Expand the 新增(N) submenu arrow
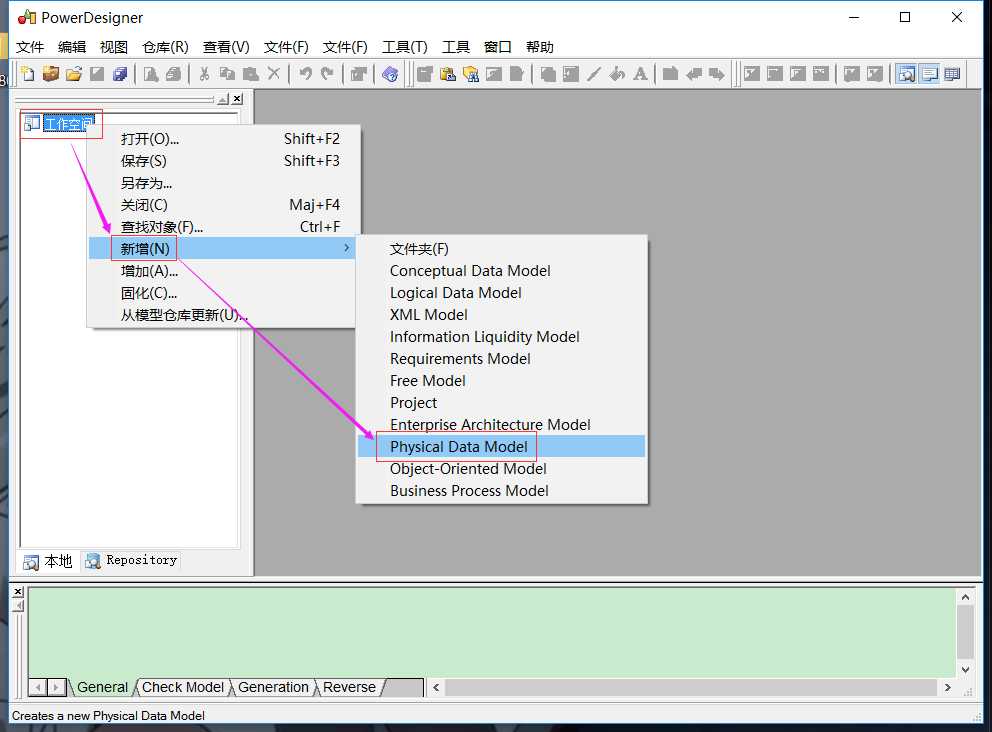 pyautogui.click(x=346, y=248)
